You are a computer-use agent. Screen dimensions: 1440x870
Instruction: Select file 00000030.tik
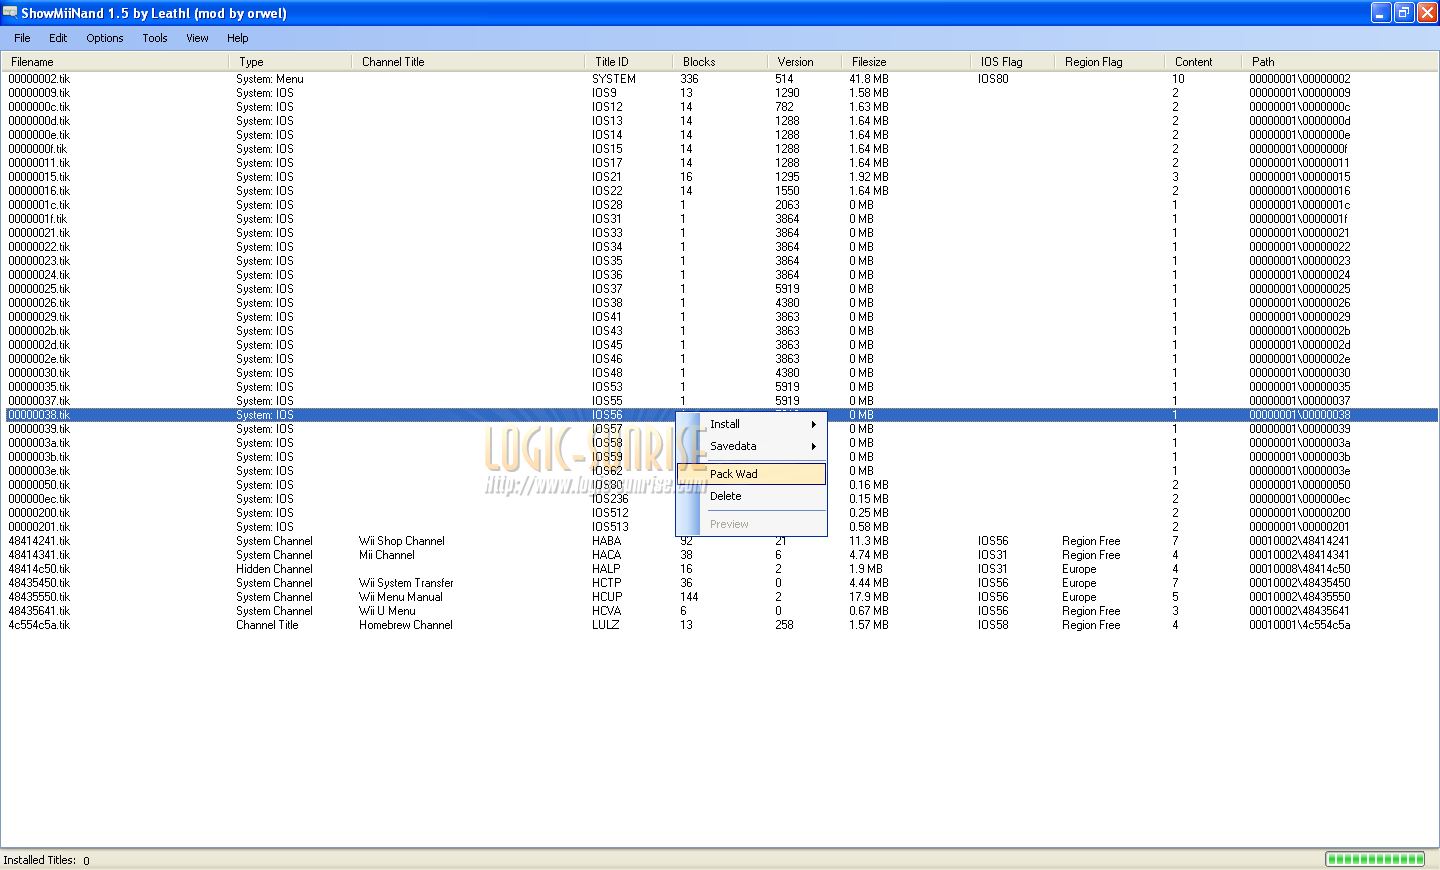click(x=39, y=373)
